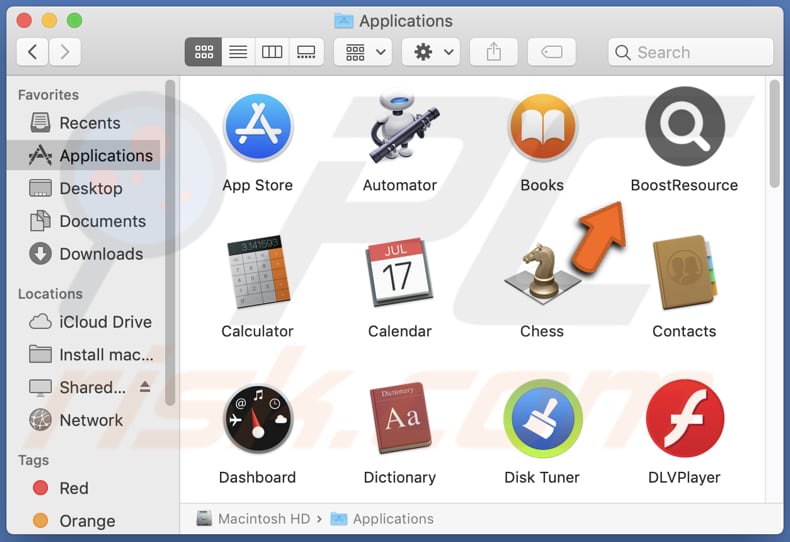
Task: Click the Edit Tags toolbar button
Action: pyautogui.click(x=552, y=52)
